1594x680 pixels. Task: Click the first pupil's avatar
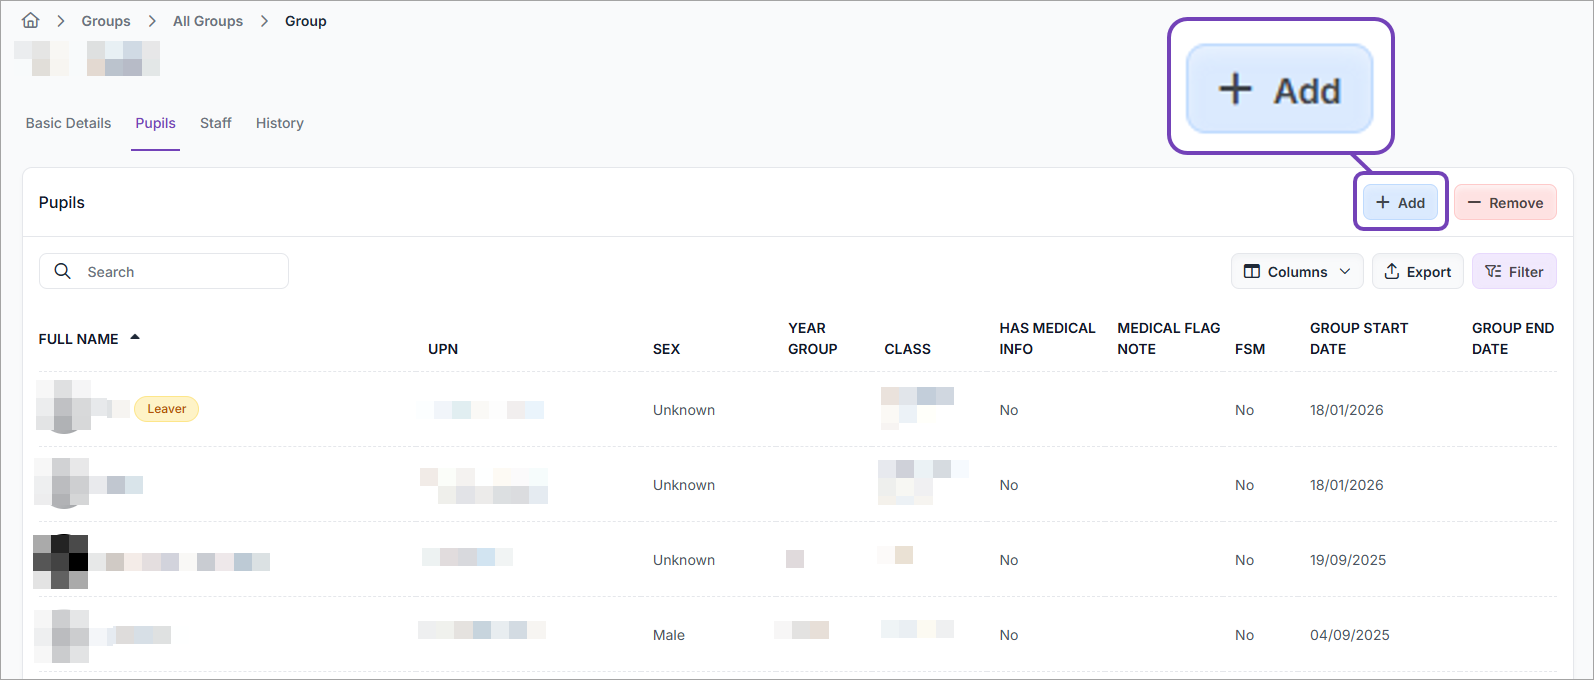[63, 408]
